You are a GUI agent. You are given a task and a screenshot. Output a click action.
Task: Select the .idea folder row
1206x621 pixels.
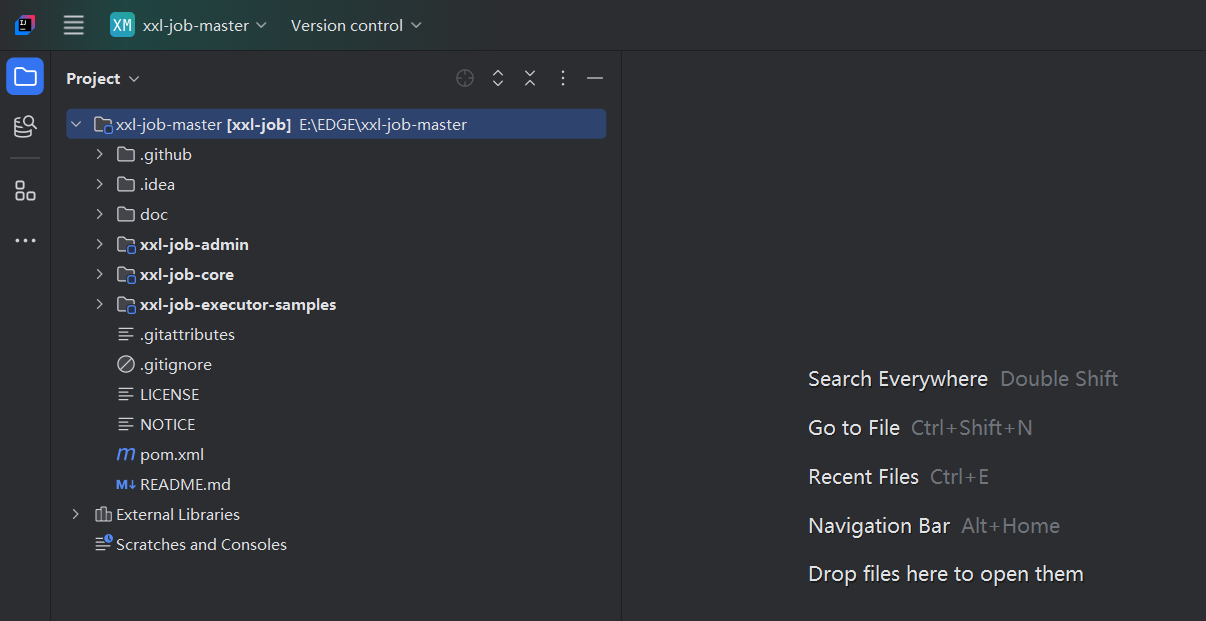[x=336, y=185]
